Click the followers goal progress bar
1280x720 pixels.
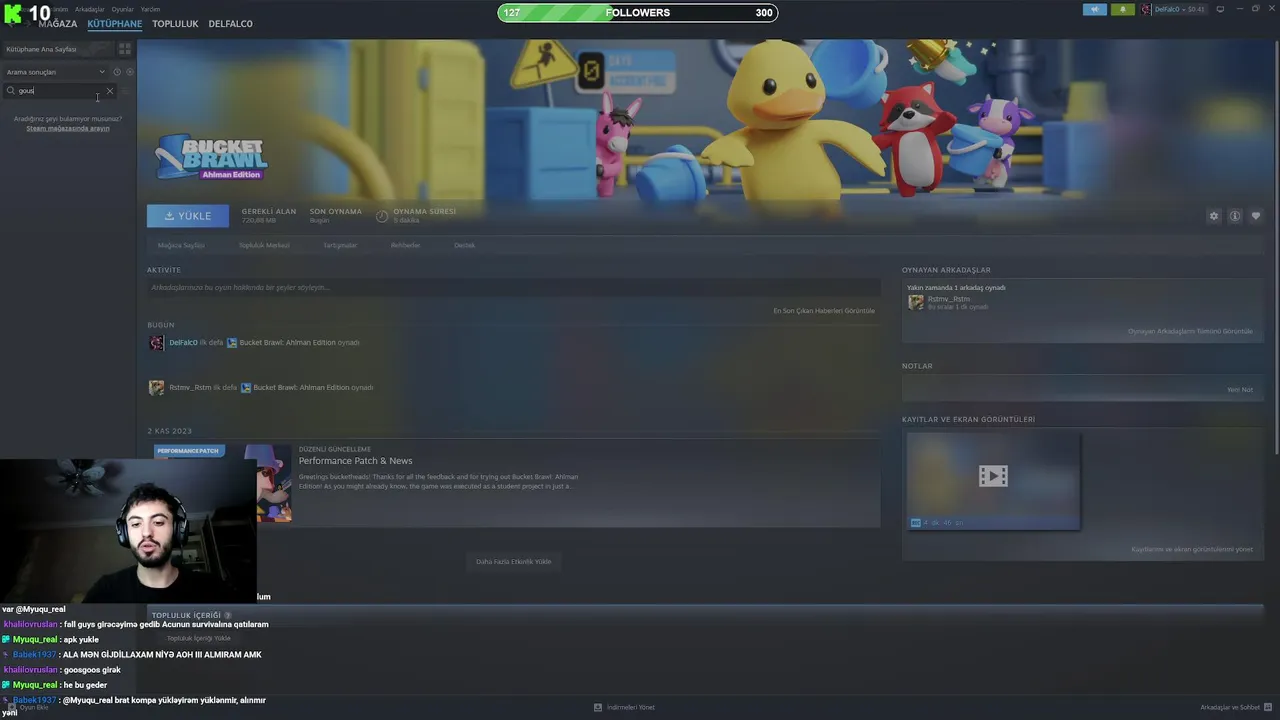pyautogui.click(x=638, y=13)
